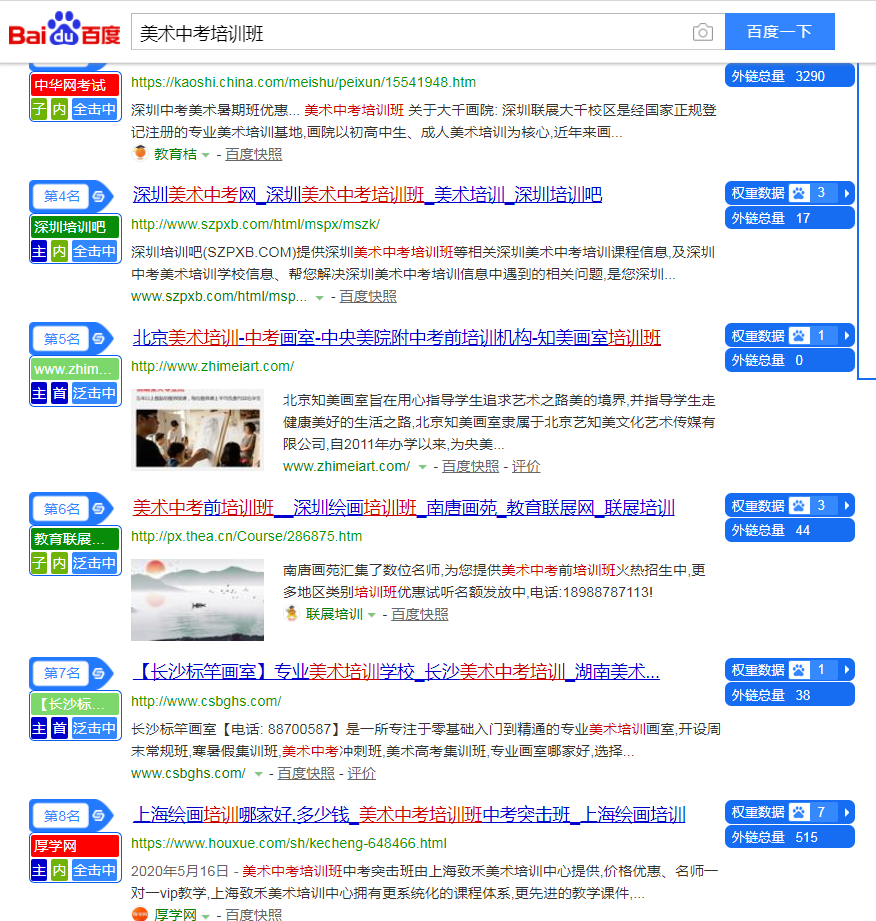Open 百度快照 link under 教育桔 result
Screen dimensions: 876x921
pos(253,154)
